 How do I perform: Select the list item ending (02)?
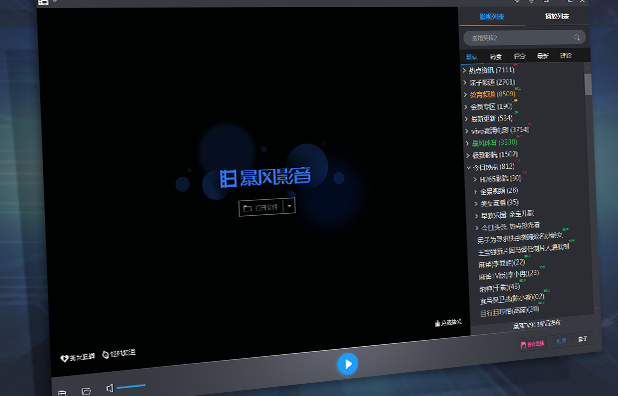[x=512, y=299]
